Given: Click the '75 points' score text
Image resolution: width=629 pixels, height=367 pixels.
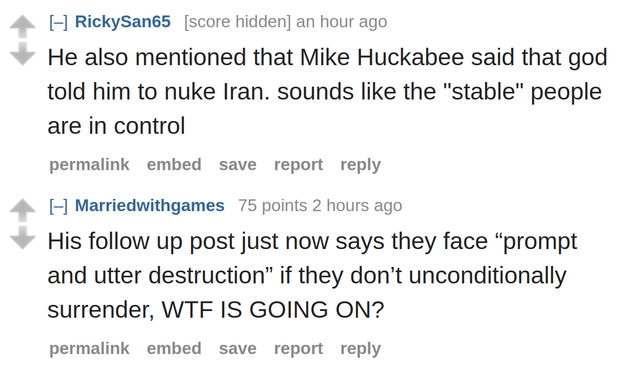Looking at the screenshot, I should click(273, 206).
